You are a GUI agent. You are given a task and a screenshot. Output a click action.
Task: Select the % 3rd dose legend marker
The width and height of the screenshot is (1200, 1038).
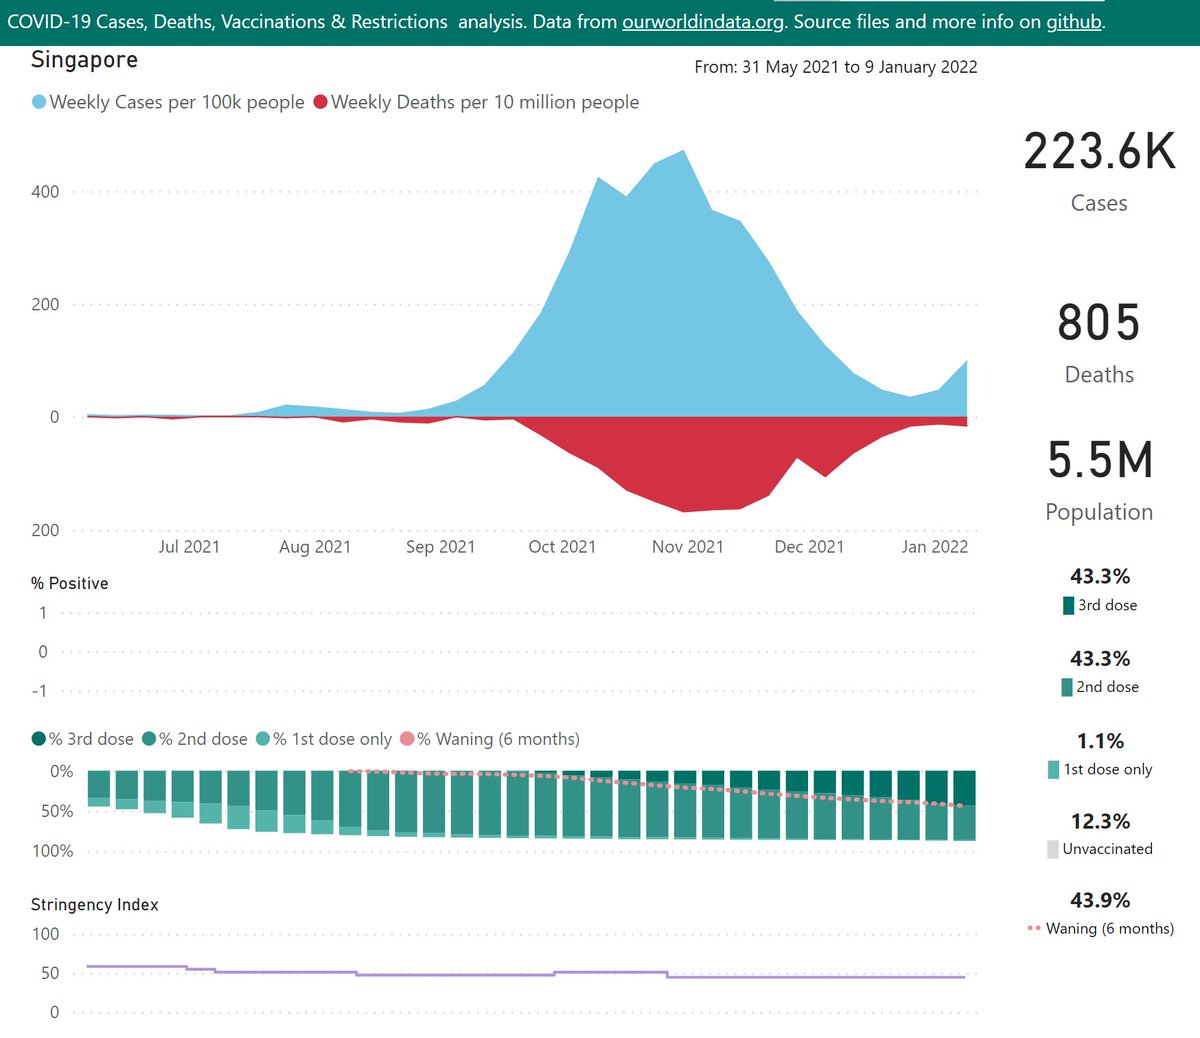[x=39, y=739]
